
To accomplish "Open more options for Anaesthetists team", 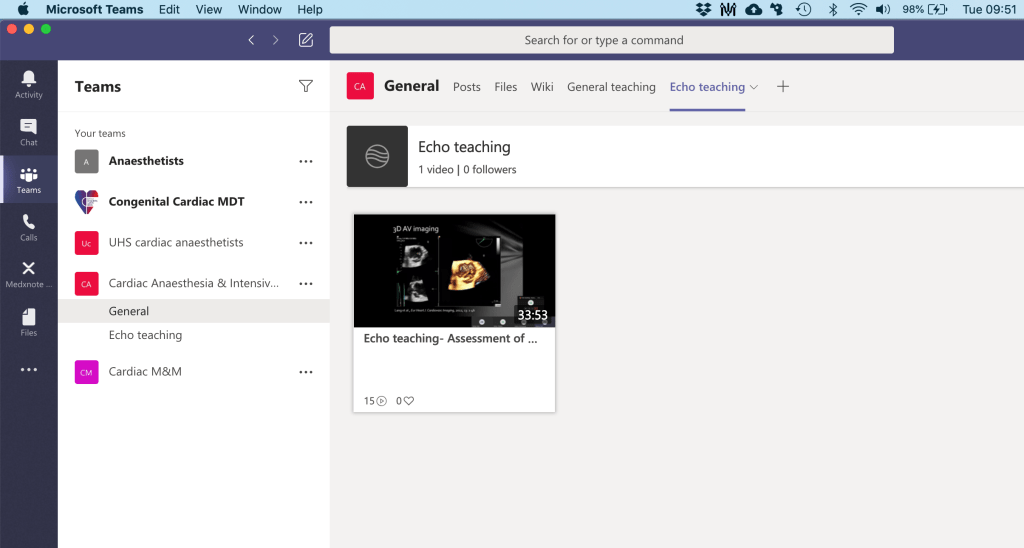I will point(306,161).
